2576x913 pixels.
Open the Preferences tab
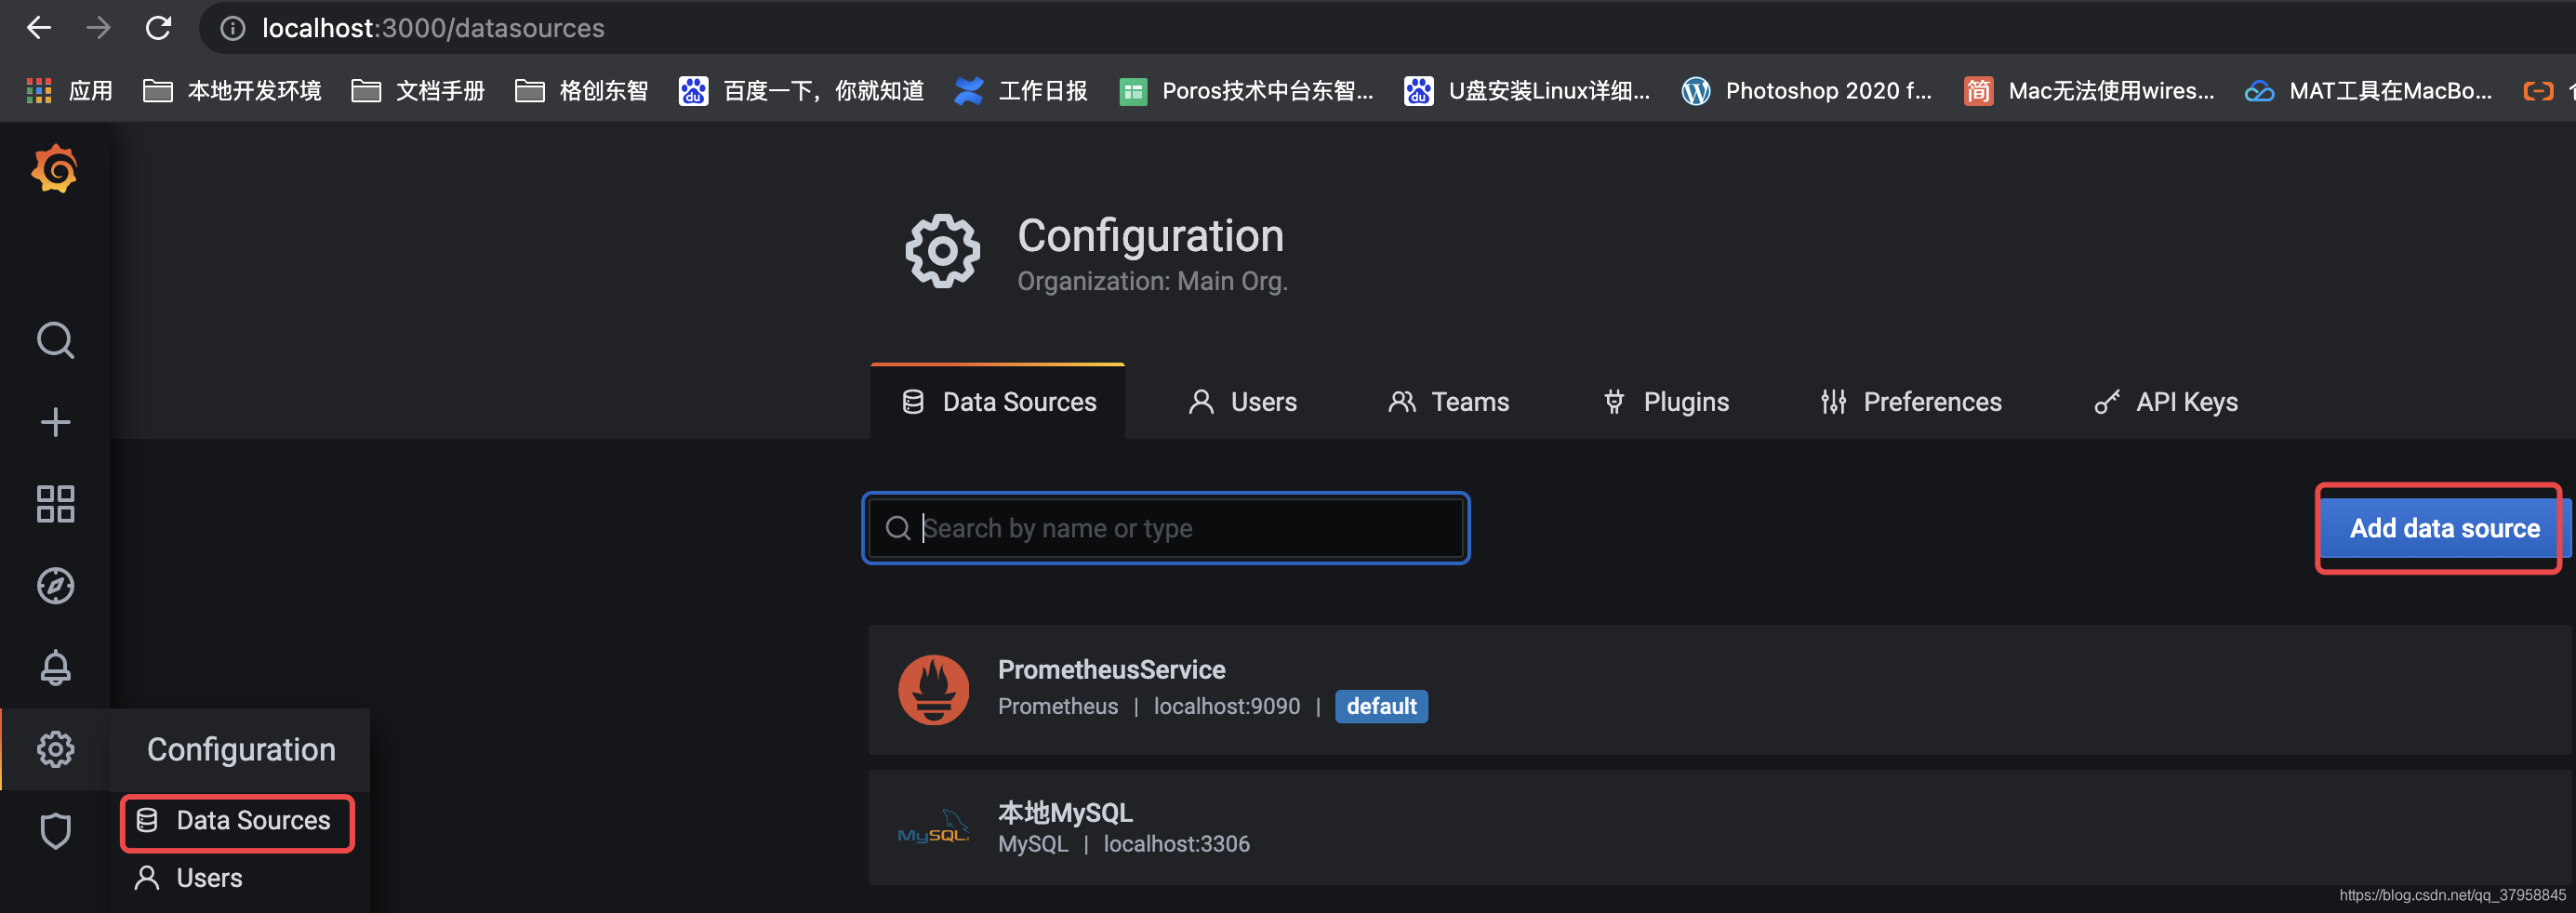tap(1911, 402)
